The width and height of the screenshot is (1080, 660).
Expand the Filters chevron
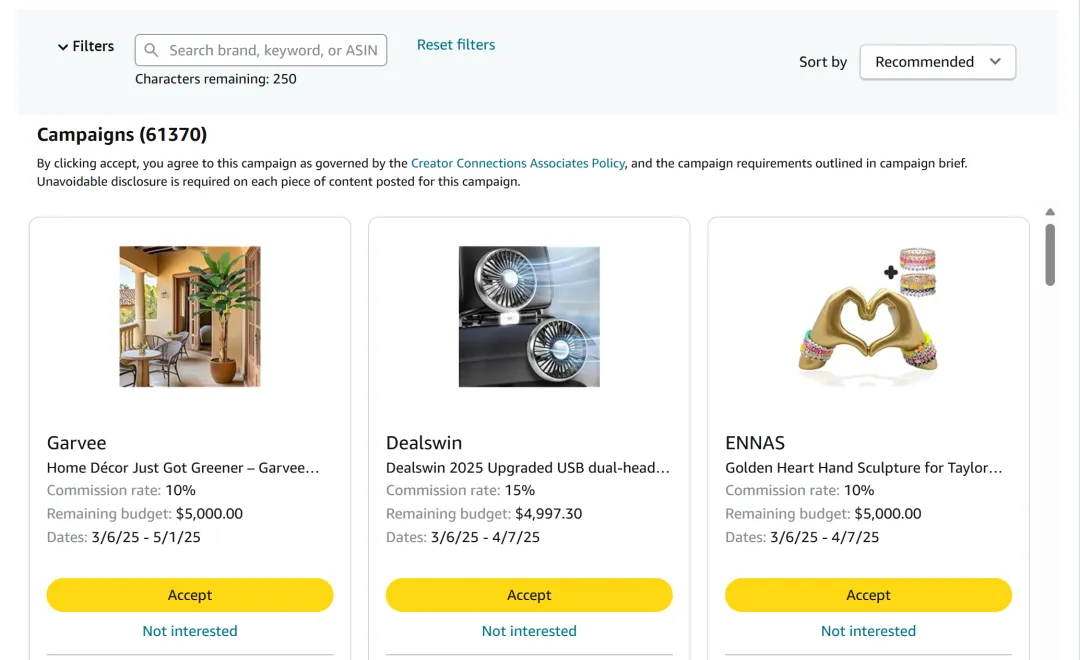point(63,47)
